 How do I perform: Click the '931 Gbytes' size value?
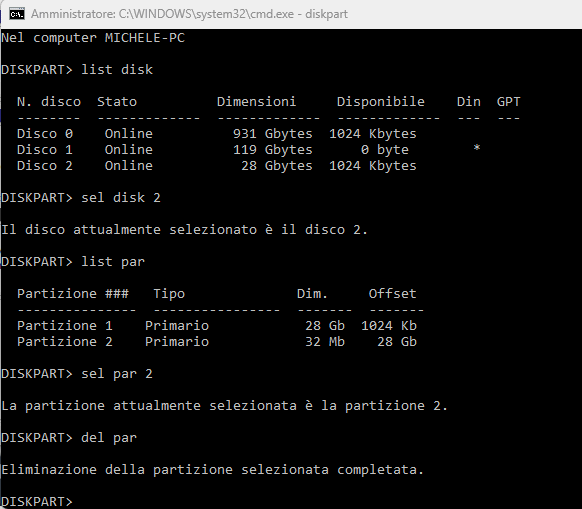click(x=272, y=133)
